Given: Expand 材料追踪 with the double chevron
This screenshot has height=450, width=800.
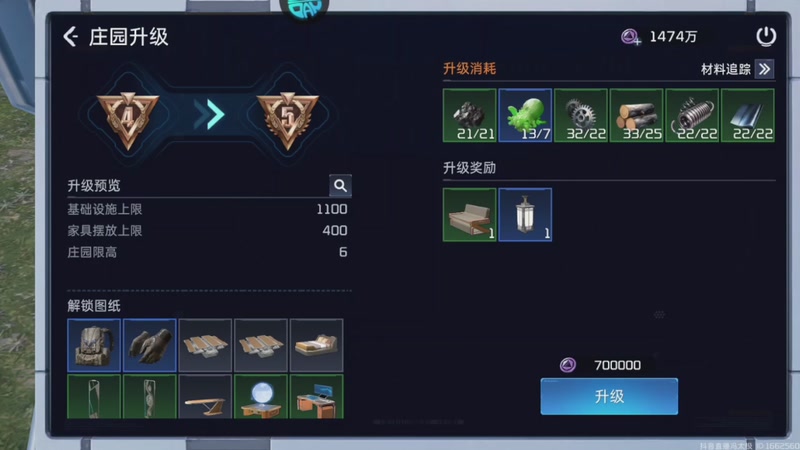Looking at the screenshot, I should [764, 69].
